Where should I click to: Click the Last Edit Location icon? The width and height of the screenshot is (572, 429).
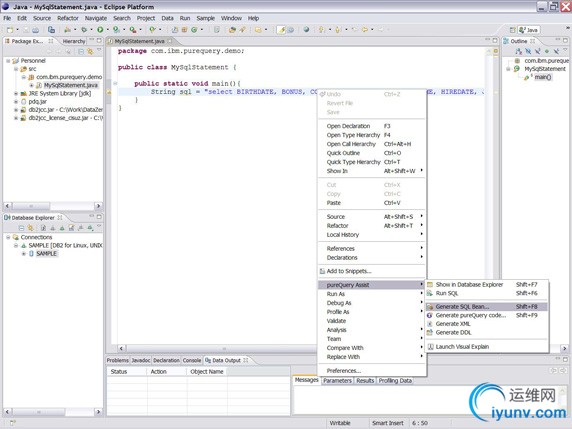(354, 30)
